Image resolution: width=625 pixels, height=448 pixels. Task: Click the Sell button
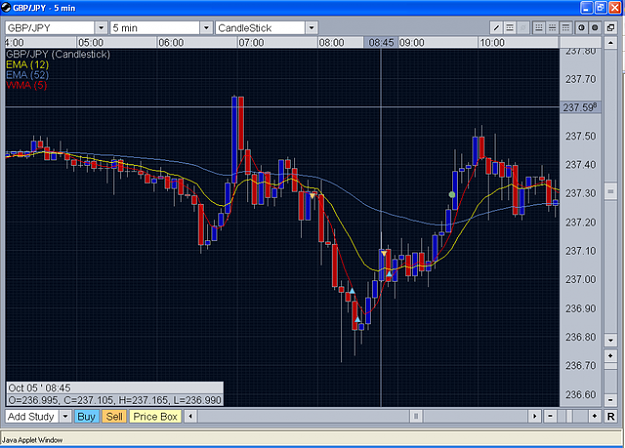114,417
